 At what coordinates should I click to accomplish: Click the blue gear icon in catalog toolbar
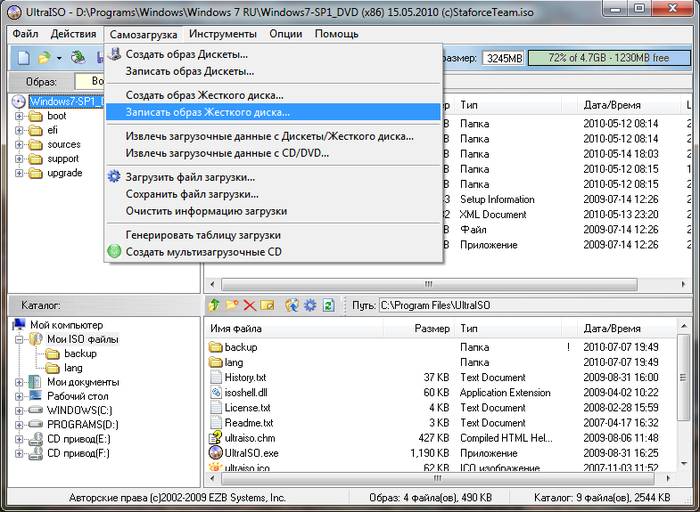point(310,305)
